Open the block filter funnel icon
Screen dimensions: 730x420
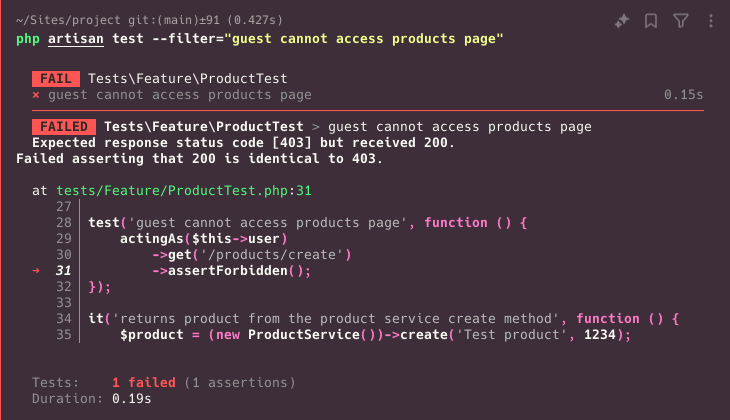[x=681, y=20]
